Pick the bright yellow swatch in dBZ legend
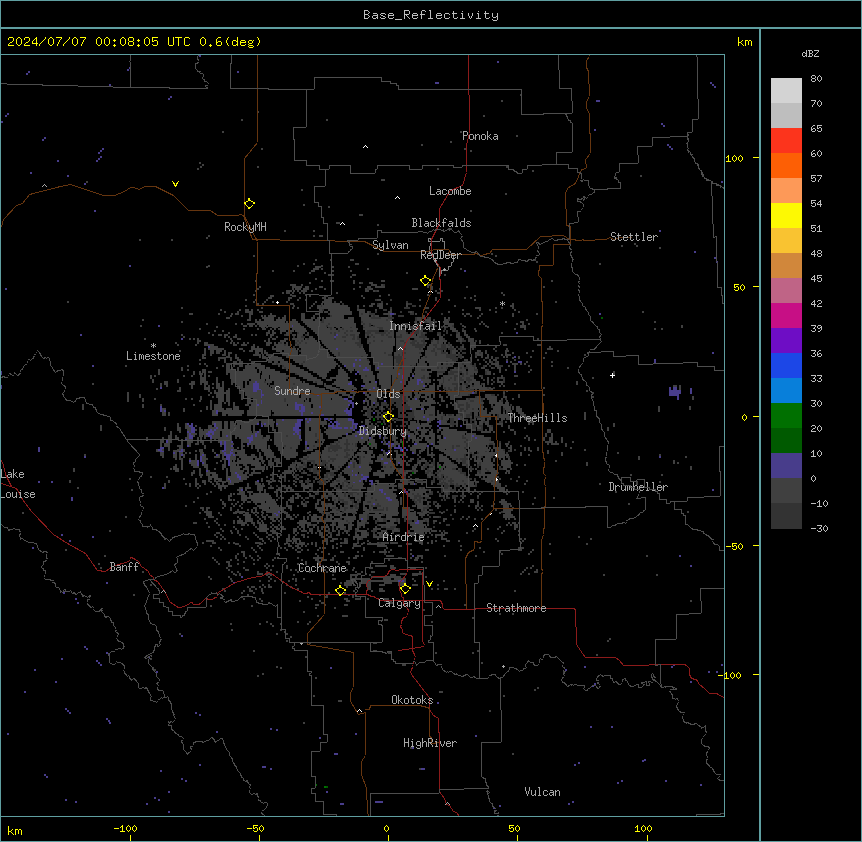Screen dimensions: 862x842 coord(786,215)
